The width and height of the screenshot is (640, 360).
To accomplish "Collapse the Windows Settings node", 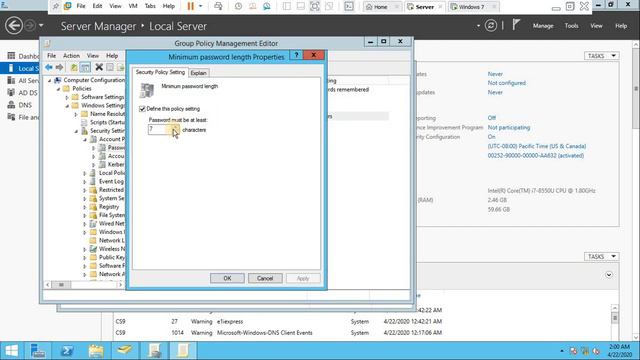I will (67, 106).
